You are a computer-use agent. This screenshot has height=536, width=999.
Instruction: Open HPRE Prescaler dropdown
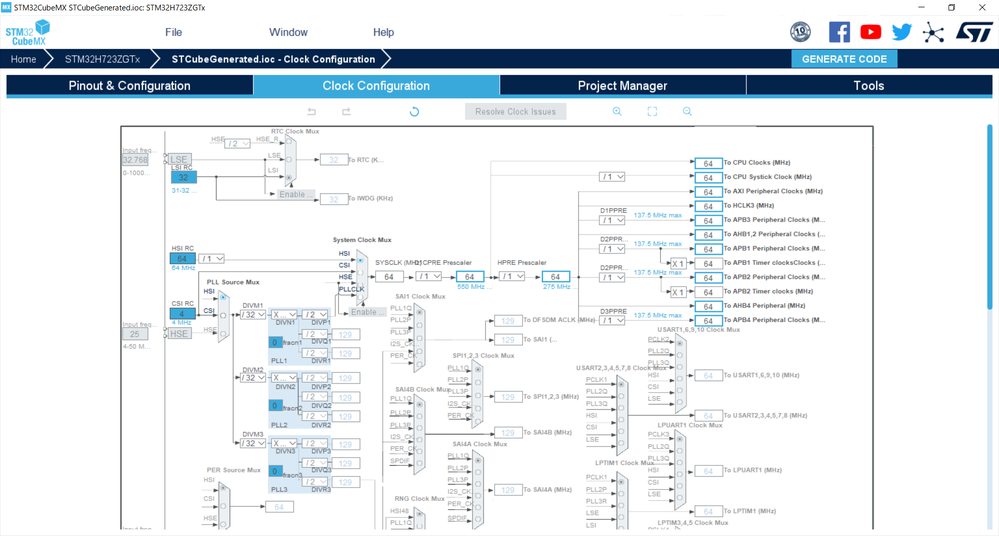[512, 277]
